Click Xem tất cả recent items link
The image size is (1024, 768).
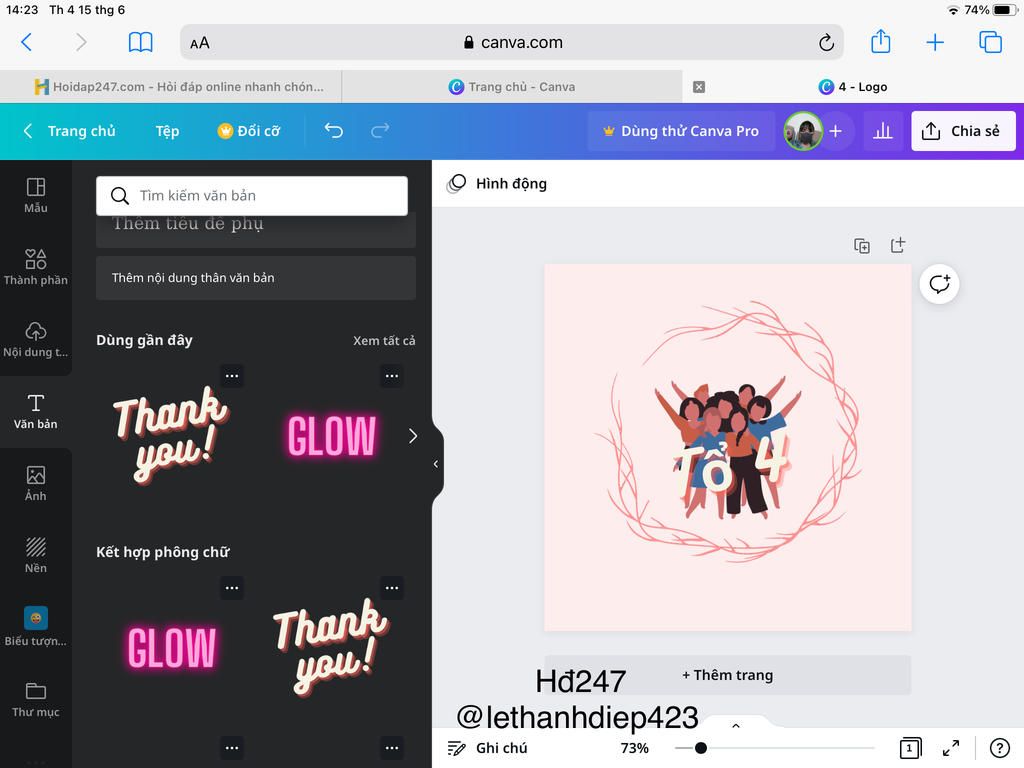(x=384, y=340)
